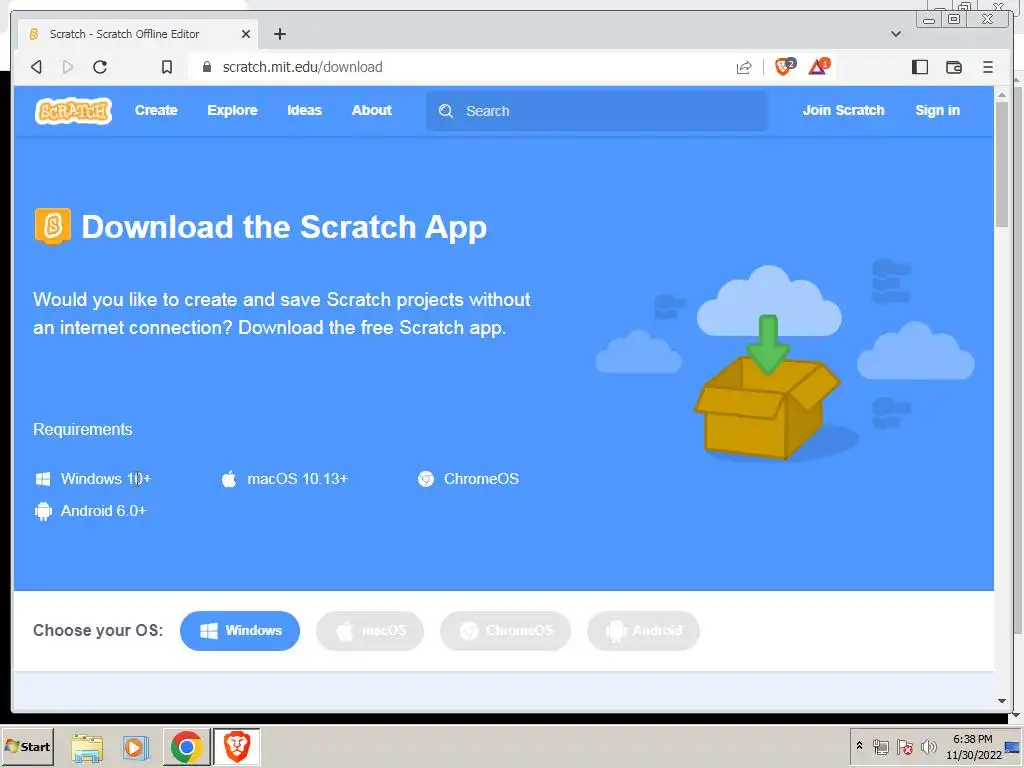1024x768 pixels.
Task: Choose Windows as your OS
Action: (x=240, y=630)
